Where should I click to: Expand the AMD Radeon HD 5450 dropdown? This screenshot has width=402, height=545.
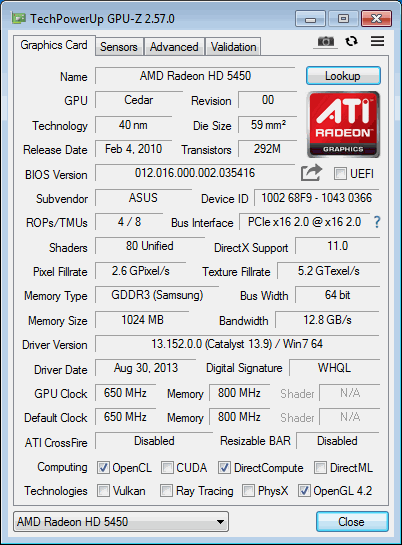(x=121, y=521)
